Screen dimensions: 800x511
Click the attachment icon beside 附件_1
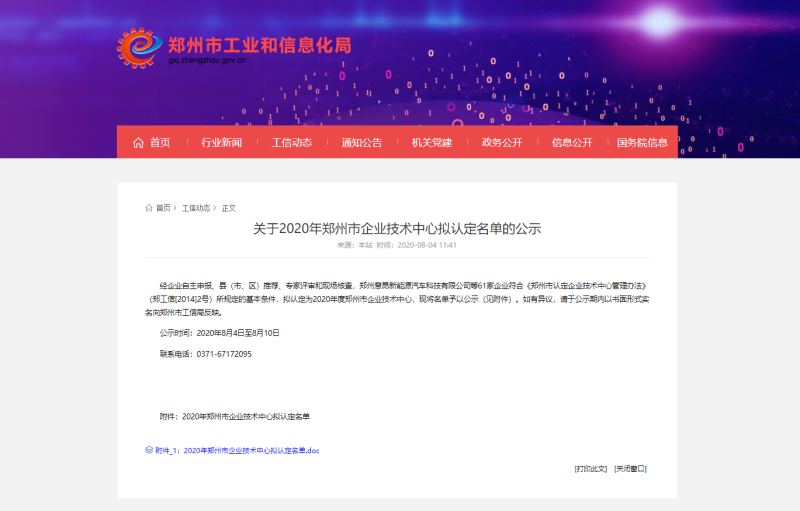(x=149, y=450)
